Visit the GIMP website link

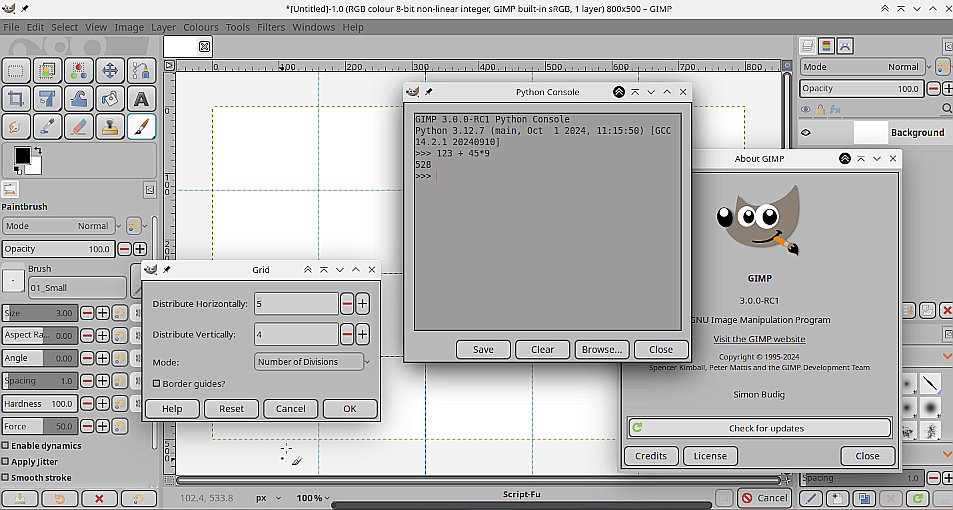click(x=759, y=339)
